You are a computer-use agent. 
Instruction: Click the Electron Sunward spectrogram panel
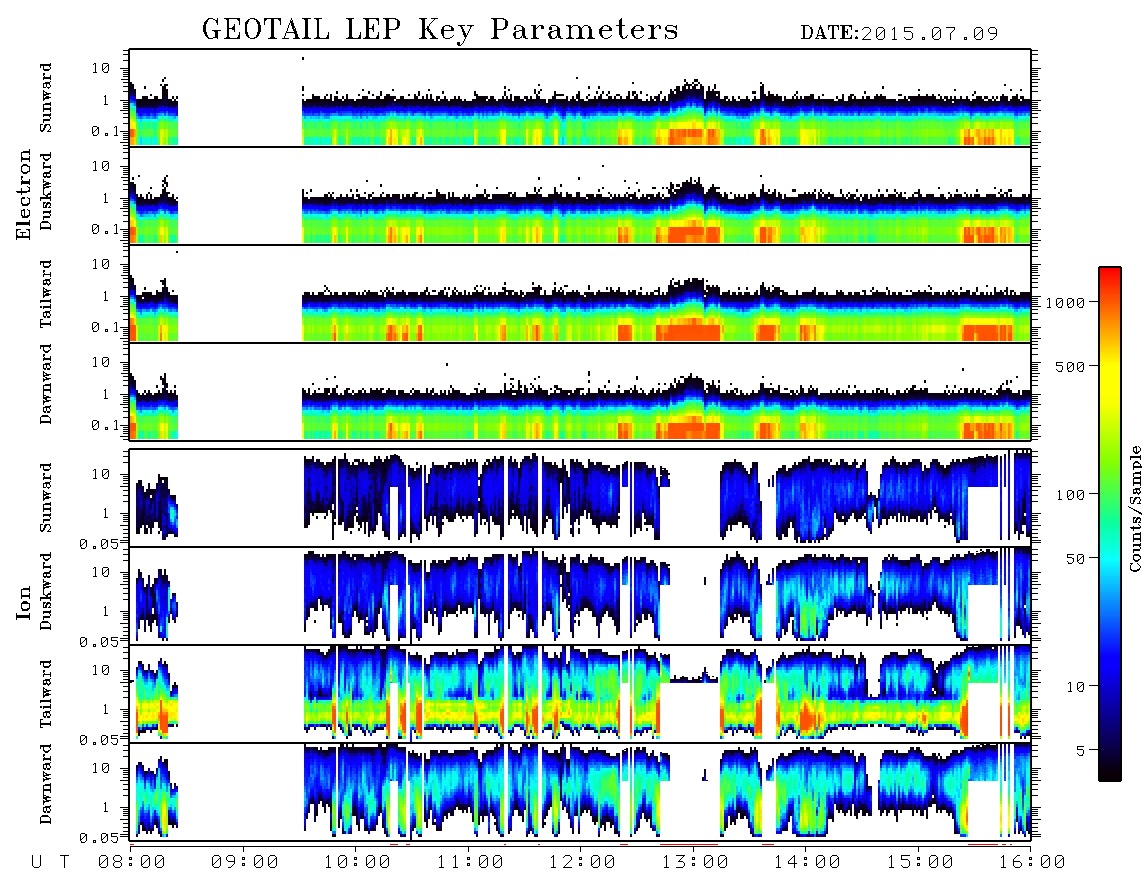click(x=580, y=98)
